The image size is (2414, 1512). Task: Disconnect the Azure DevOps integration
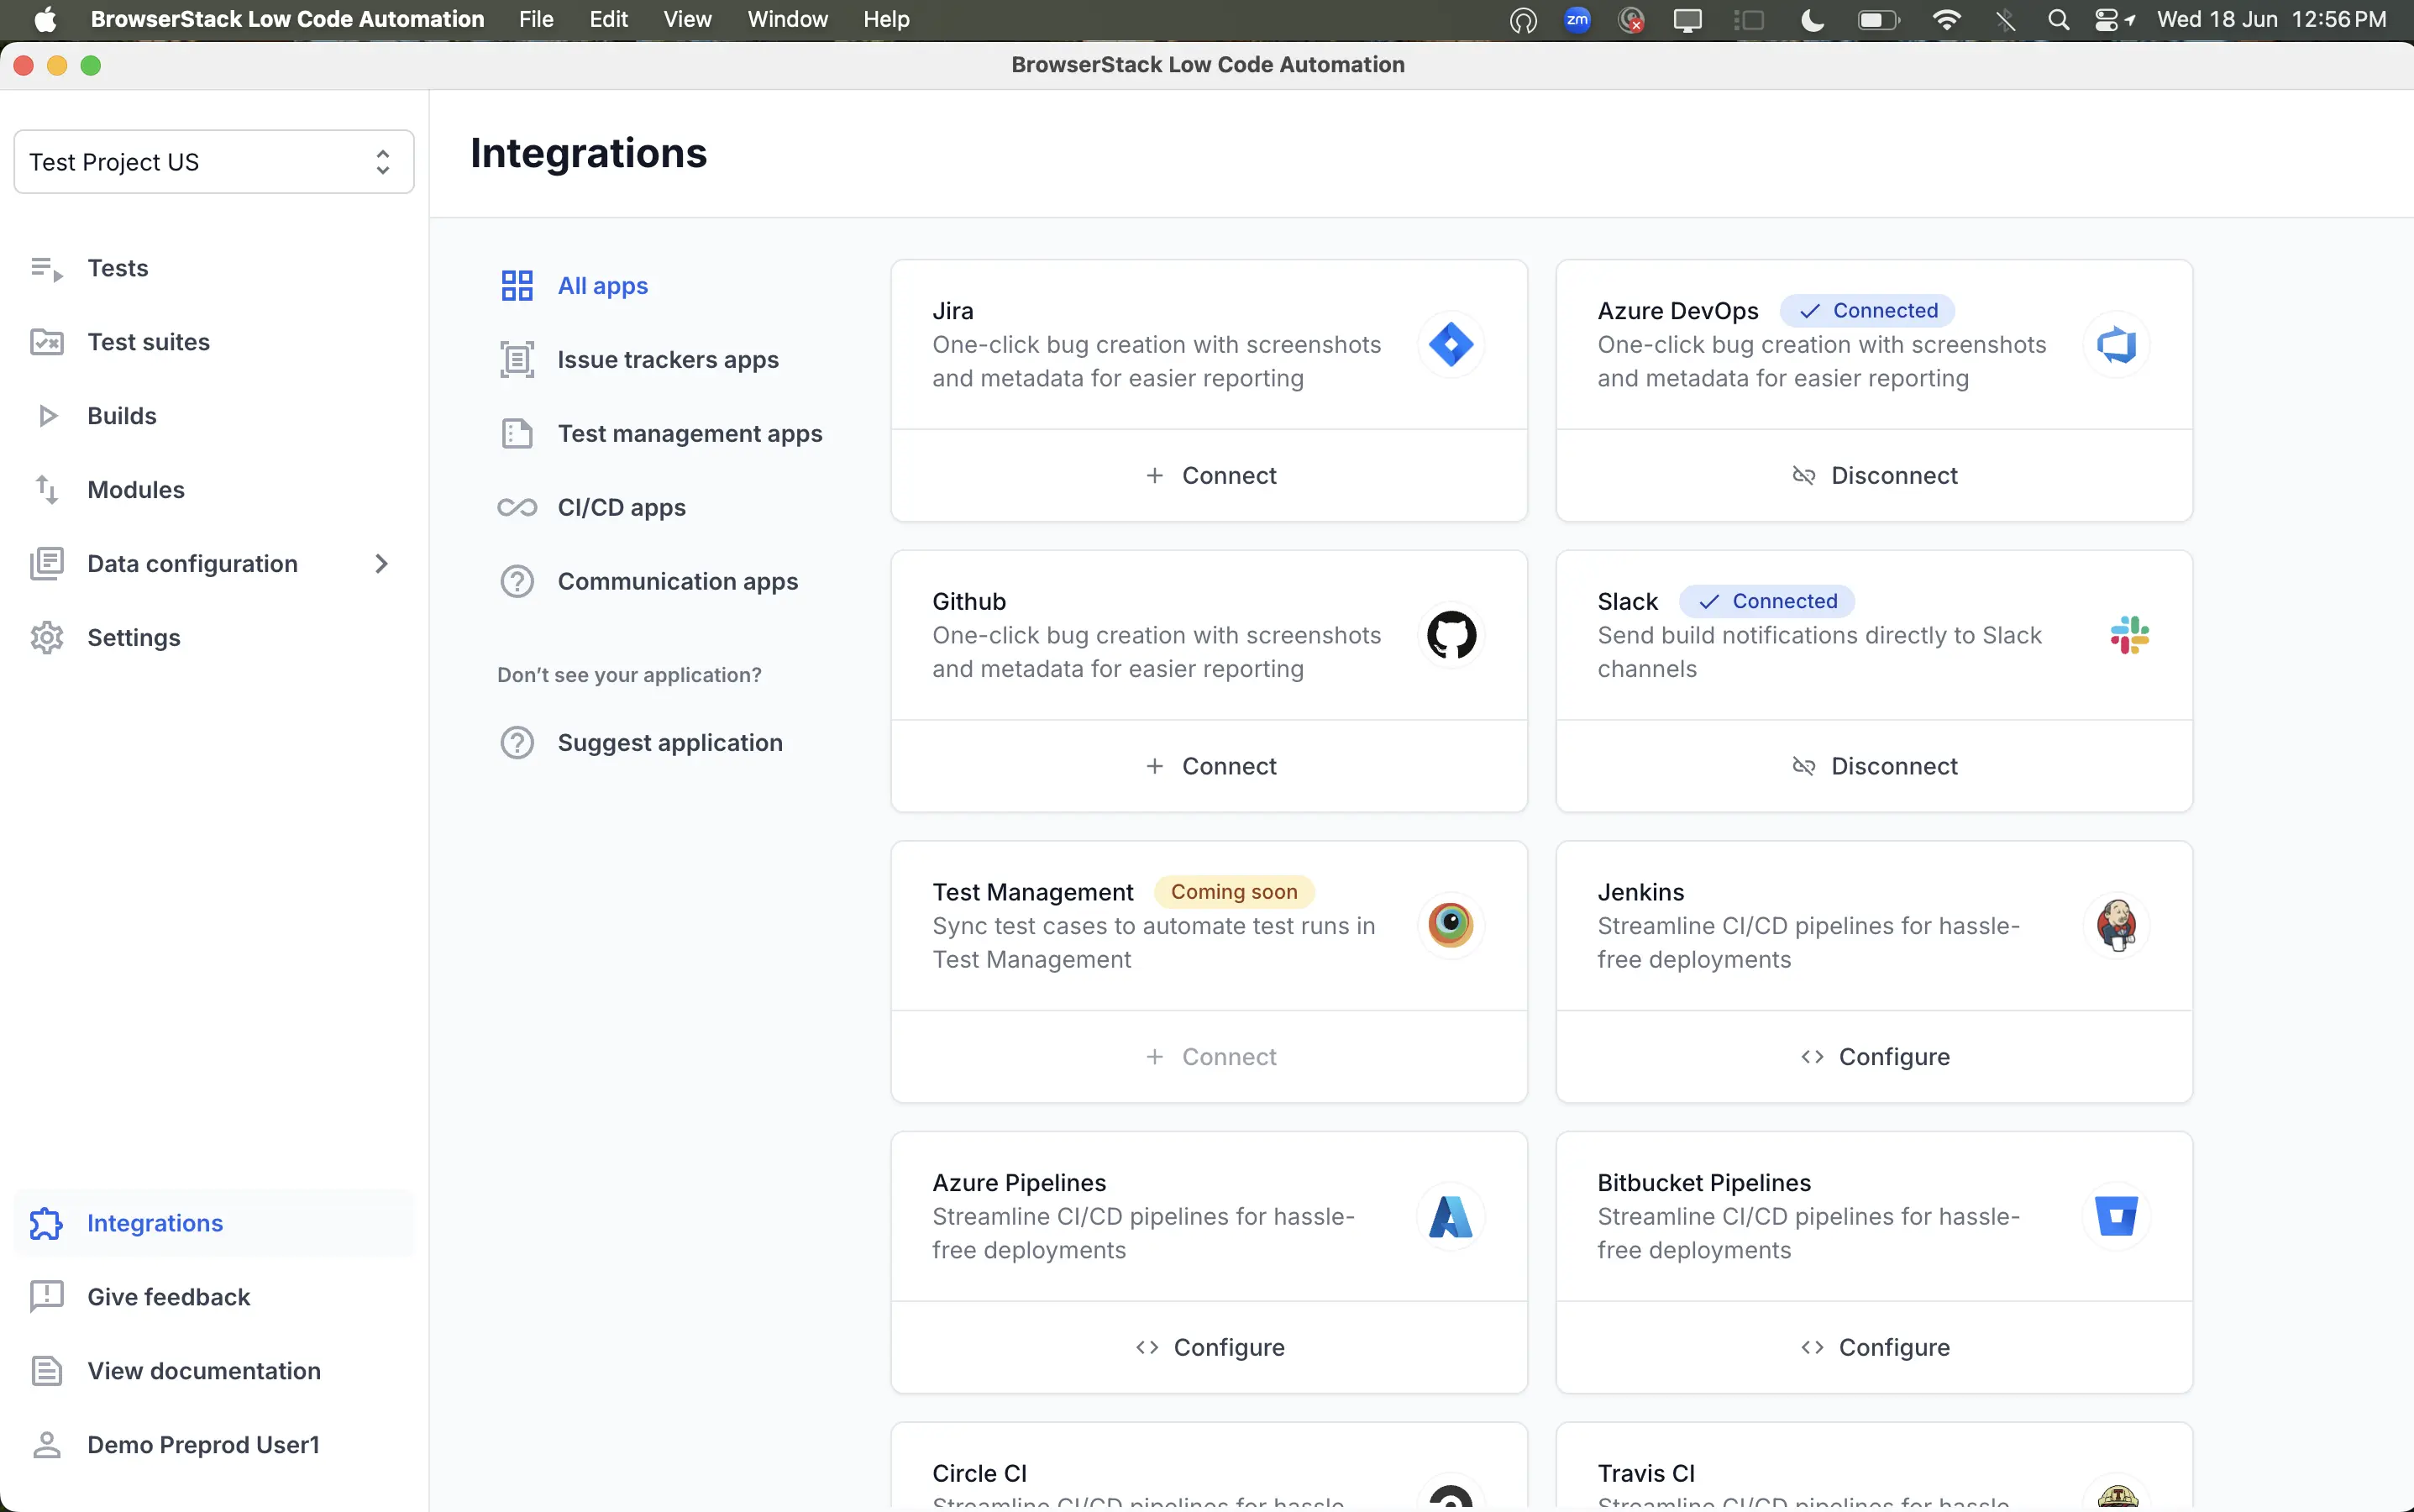1873,476
